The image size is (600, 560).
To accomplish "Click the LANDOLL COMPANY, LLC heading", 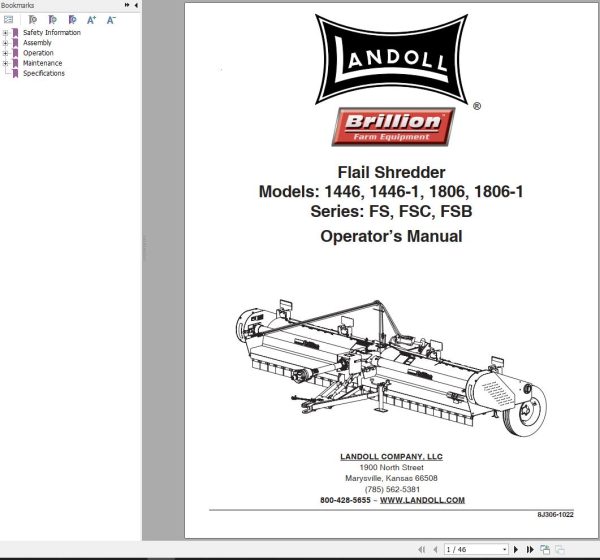I will pos(391,457).
